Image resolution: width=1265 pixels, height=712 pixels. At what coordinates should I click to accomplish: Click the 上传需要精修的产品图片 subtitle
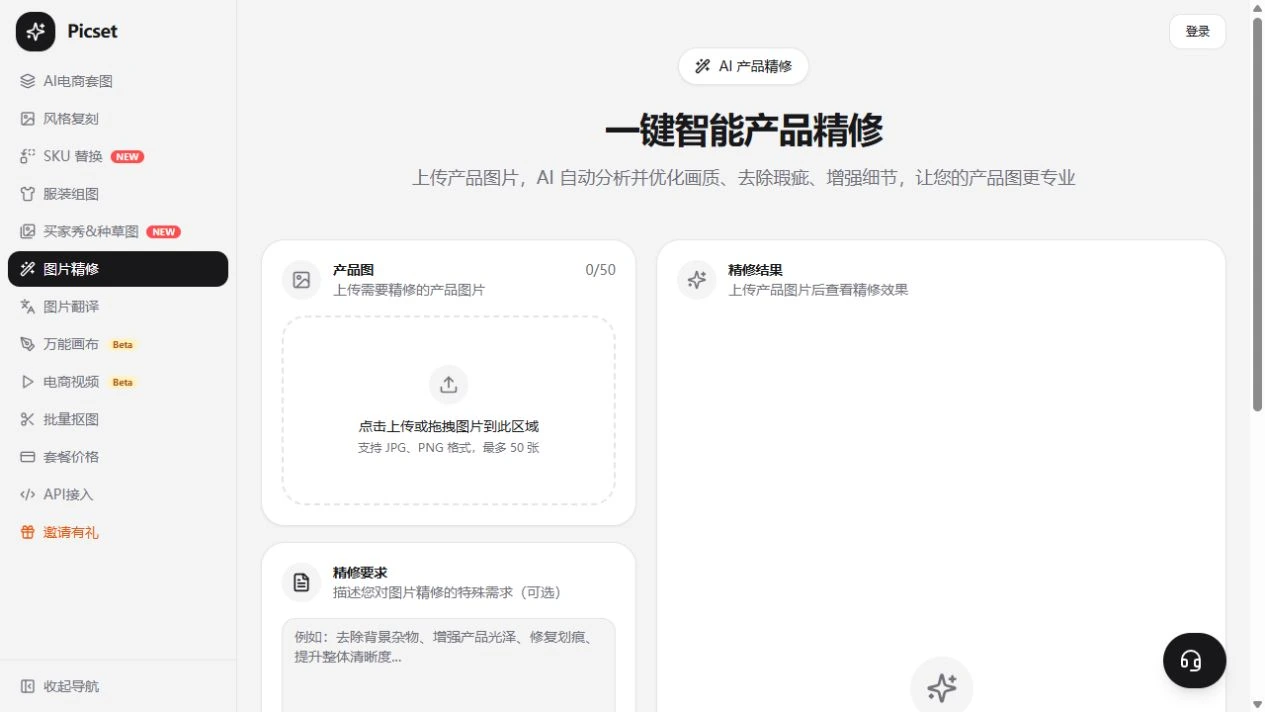(409, 290)
